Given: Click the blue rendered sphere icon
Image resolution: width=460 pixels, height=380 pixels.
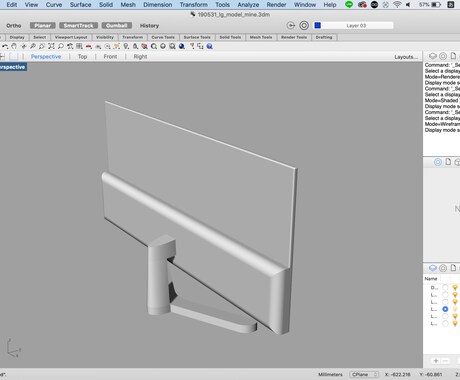Looking at the screenshot, I should coord(182,46).
